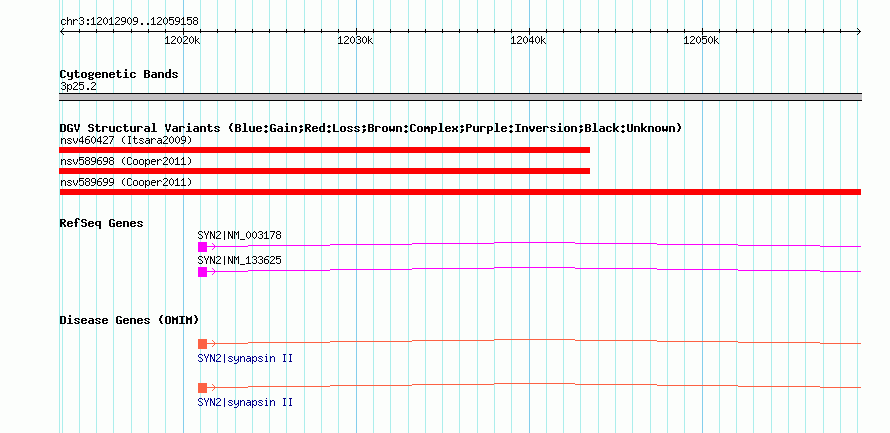Open the upper SYN2|synapsin II link
The image size is (890, 433).
[245, 359]
